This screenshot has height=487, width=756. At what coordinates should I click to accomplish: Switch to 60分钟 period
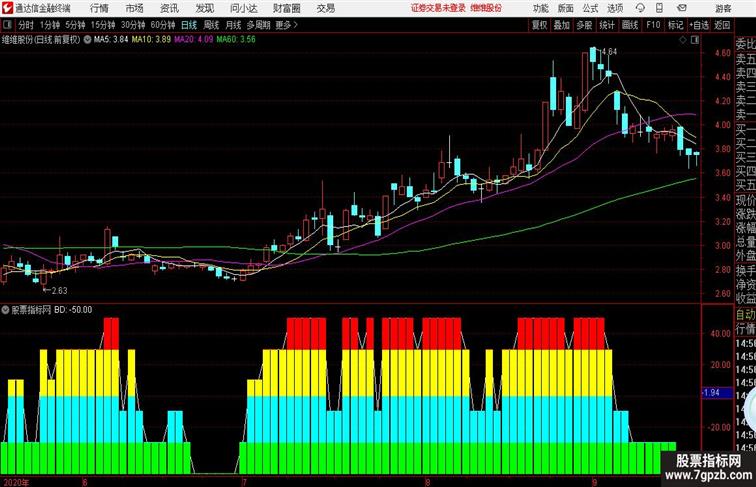162,25
